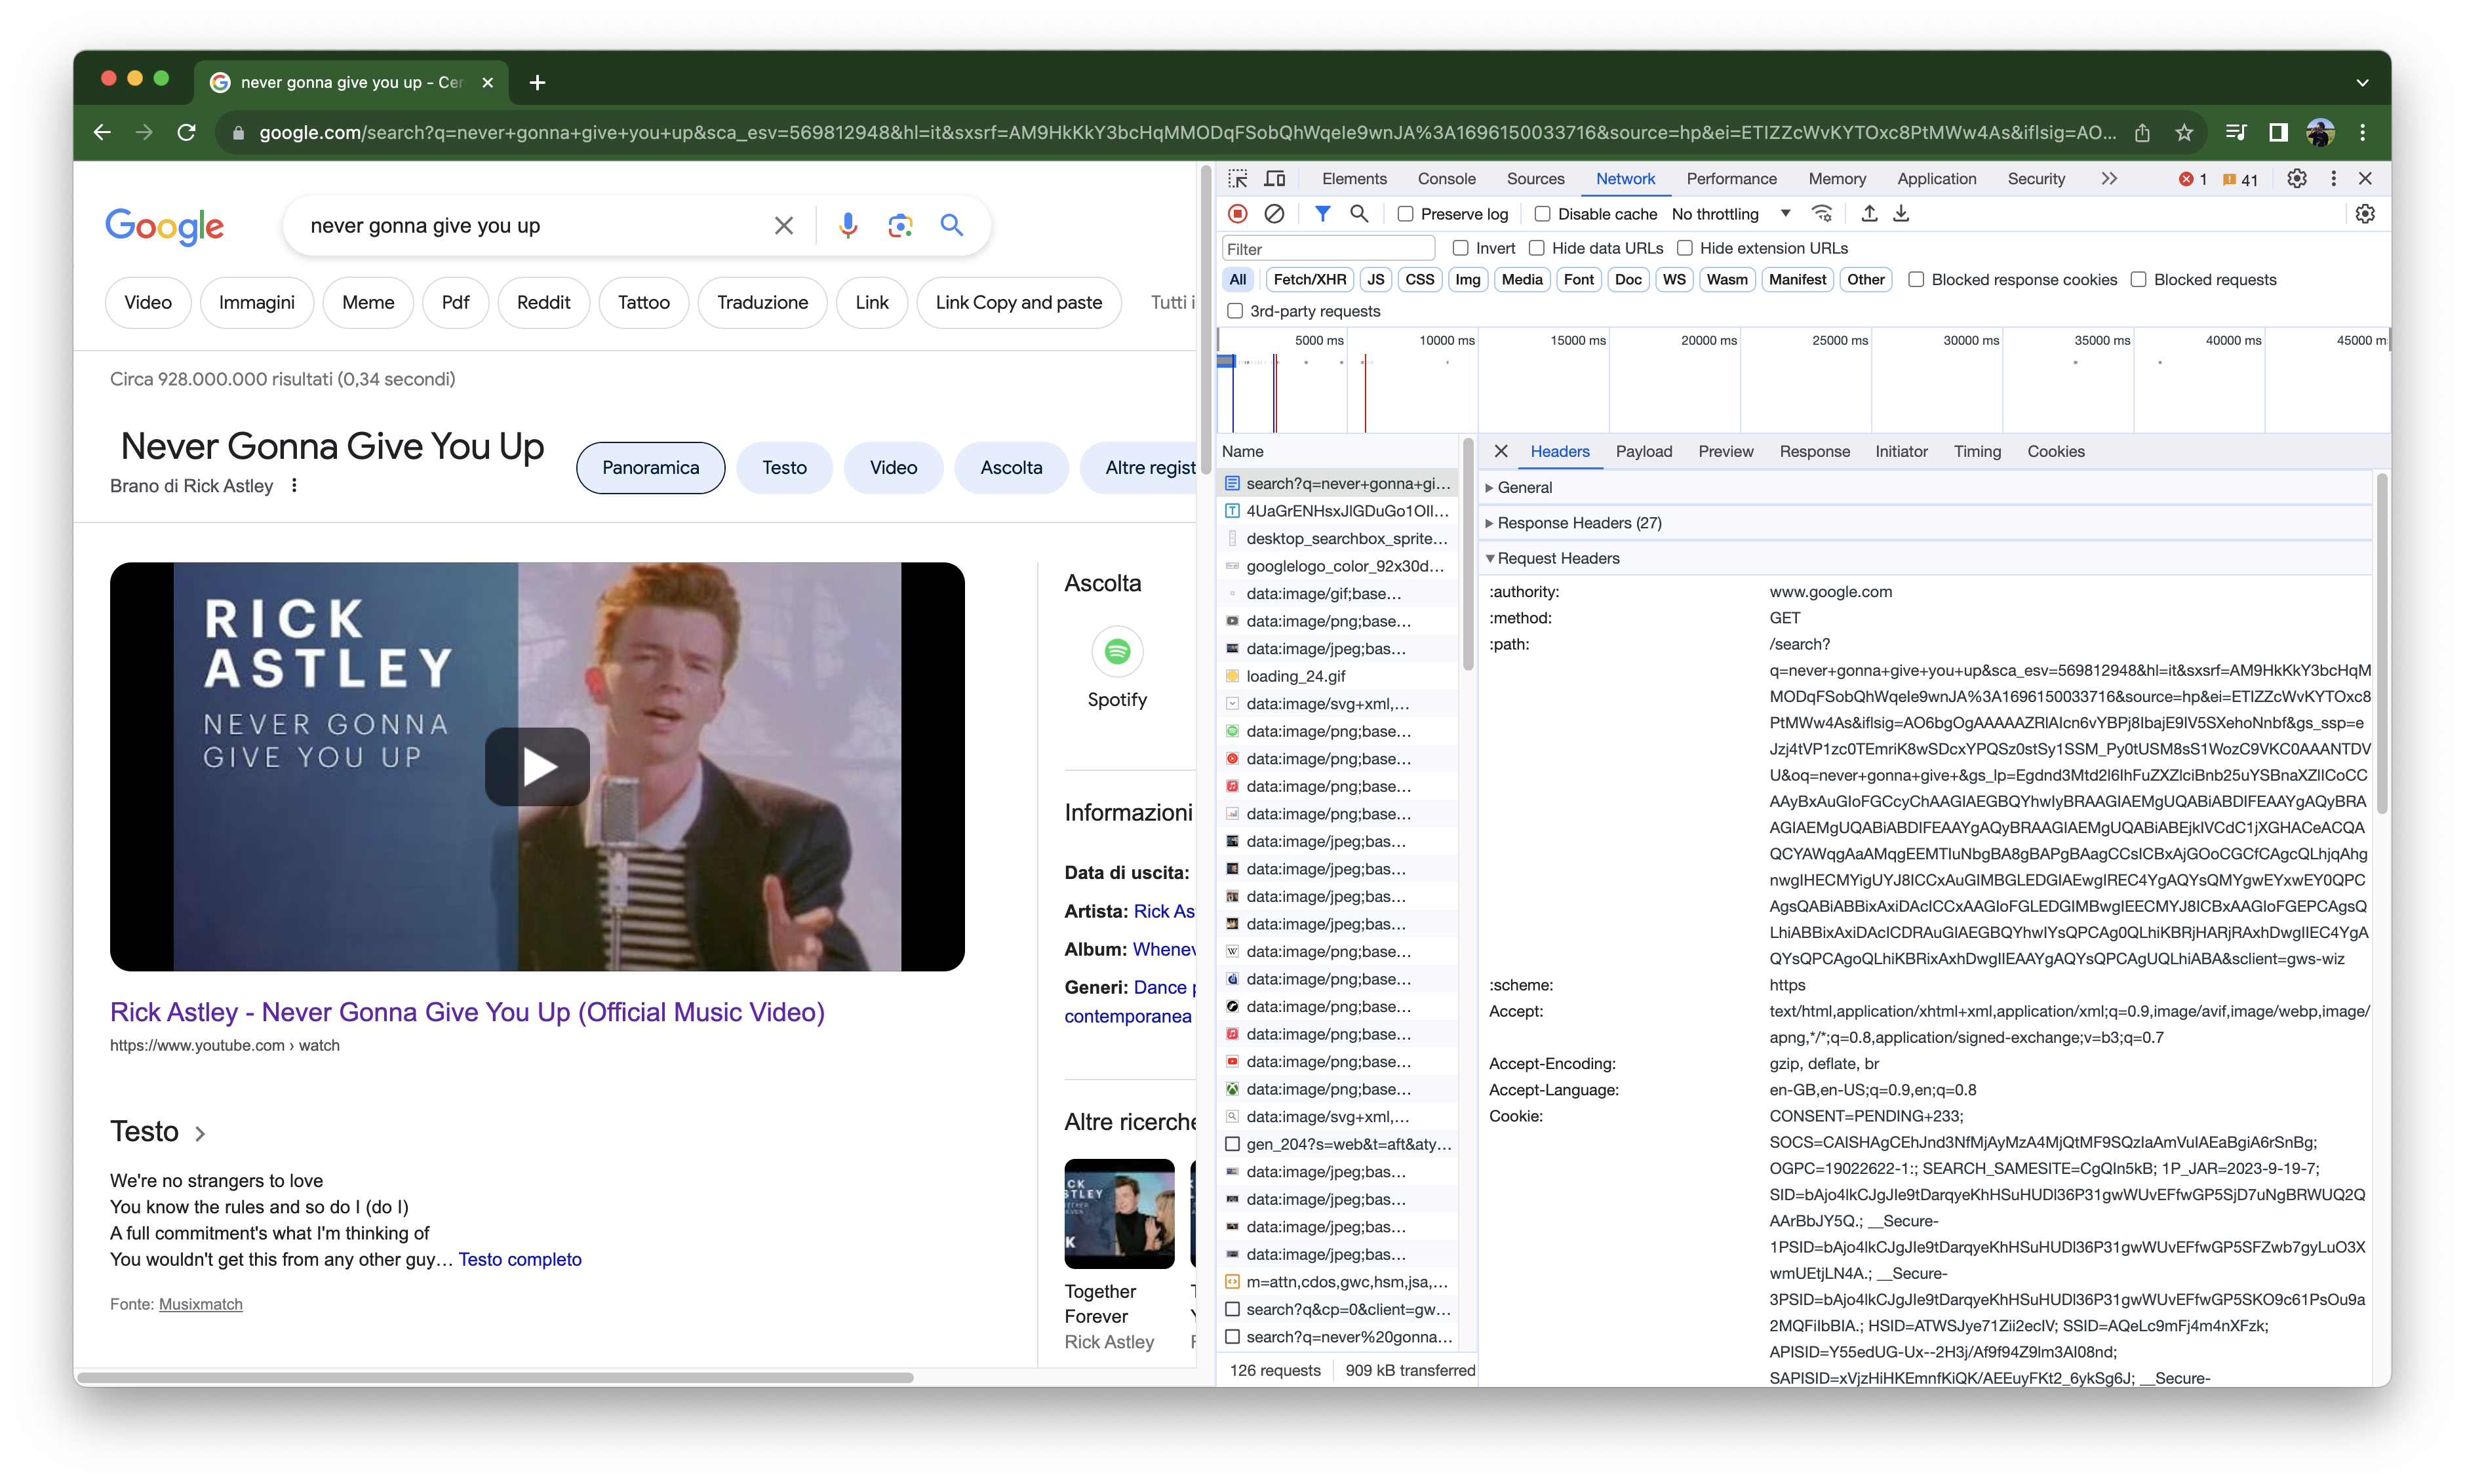Image resolution: width=2465 pixels, height=1484 pixels.
Task: Toggle the device toolbar icon
Action: pos(1275,179)
